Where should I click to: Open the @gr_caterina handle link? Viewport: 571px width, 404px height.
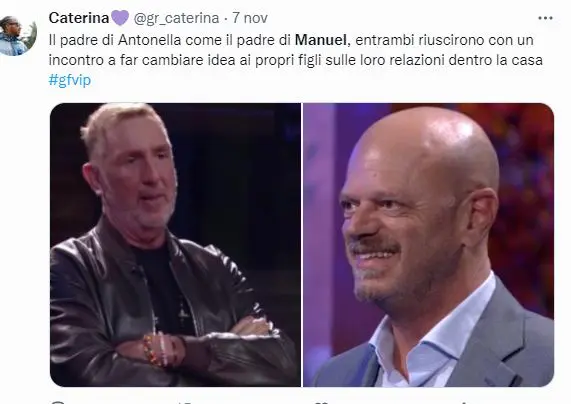coord(176,18)
